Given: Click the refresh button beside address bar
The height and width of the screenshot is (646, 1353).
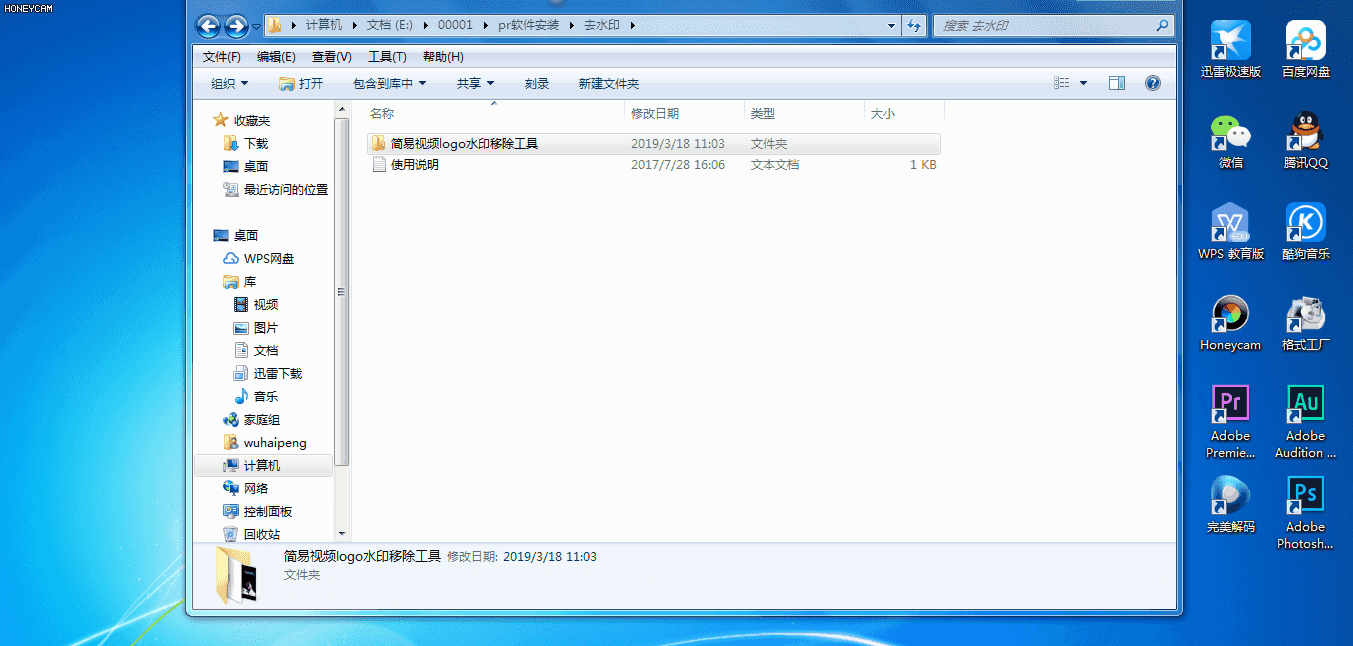Looking at the screenshot, I should pos(914,25).
